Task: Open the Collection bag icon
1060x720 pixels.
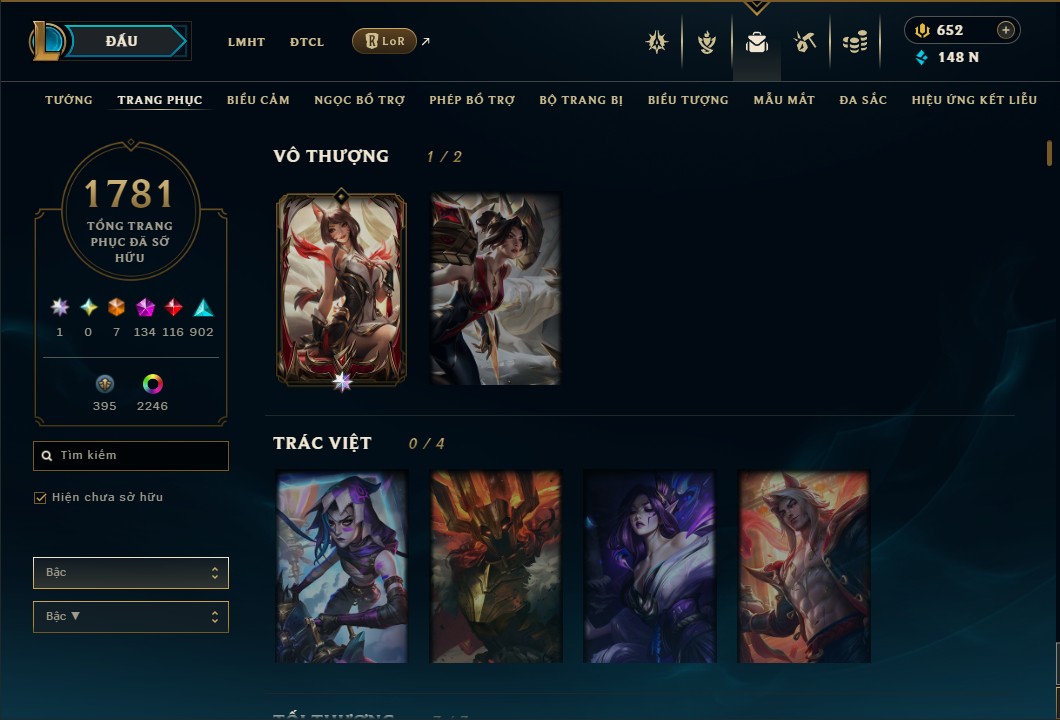Action: 756,43
